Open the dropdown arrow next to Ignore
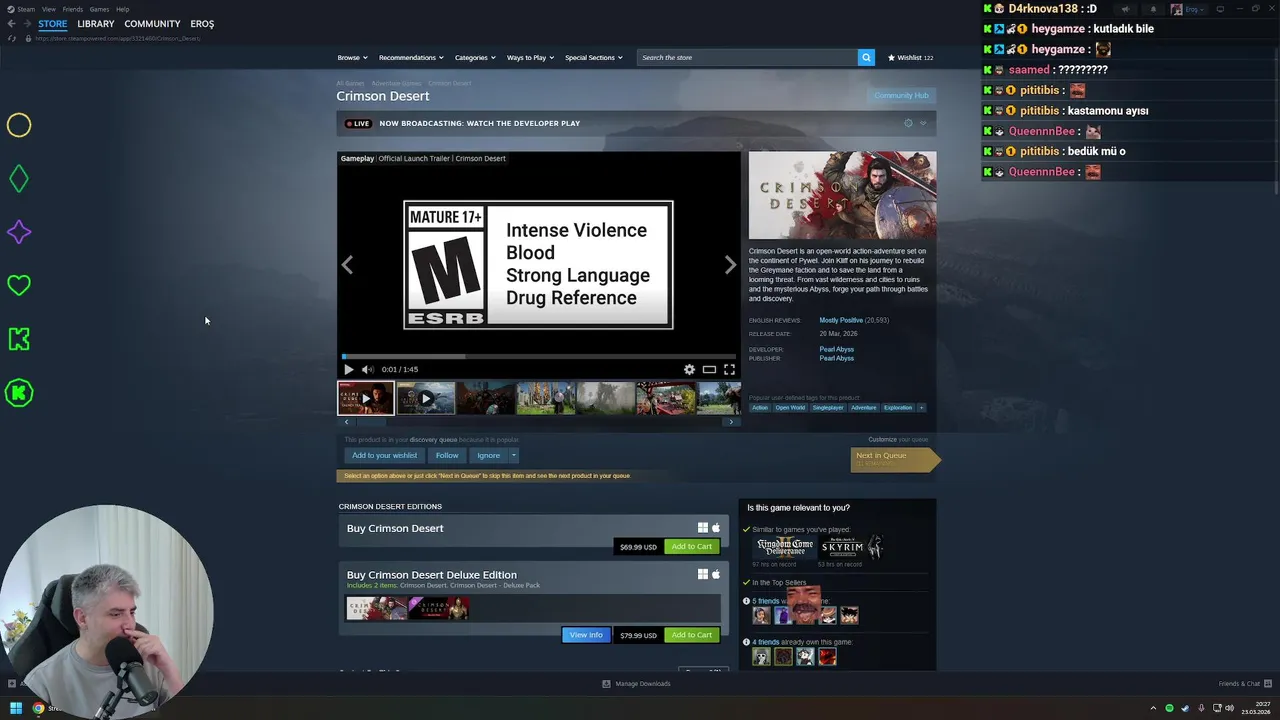This screenshot has width=1280, height=720. (x=514, y=455)
